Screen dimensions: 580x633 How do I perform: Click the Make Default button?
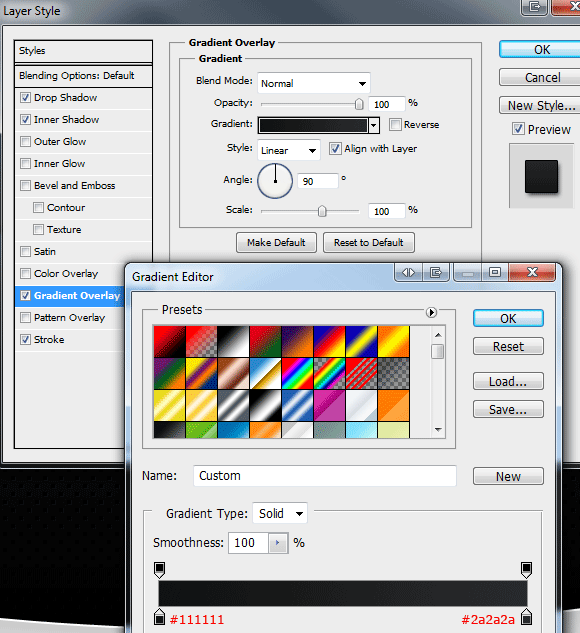(276, 243)
